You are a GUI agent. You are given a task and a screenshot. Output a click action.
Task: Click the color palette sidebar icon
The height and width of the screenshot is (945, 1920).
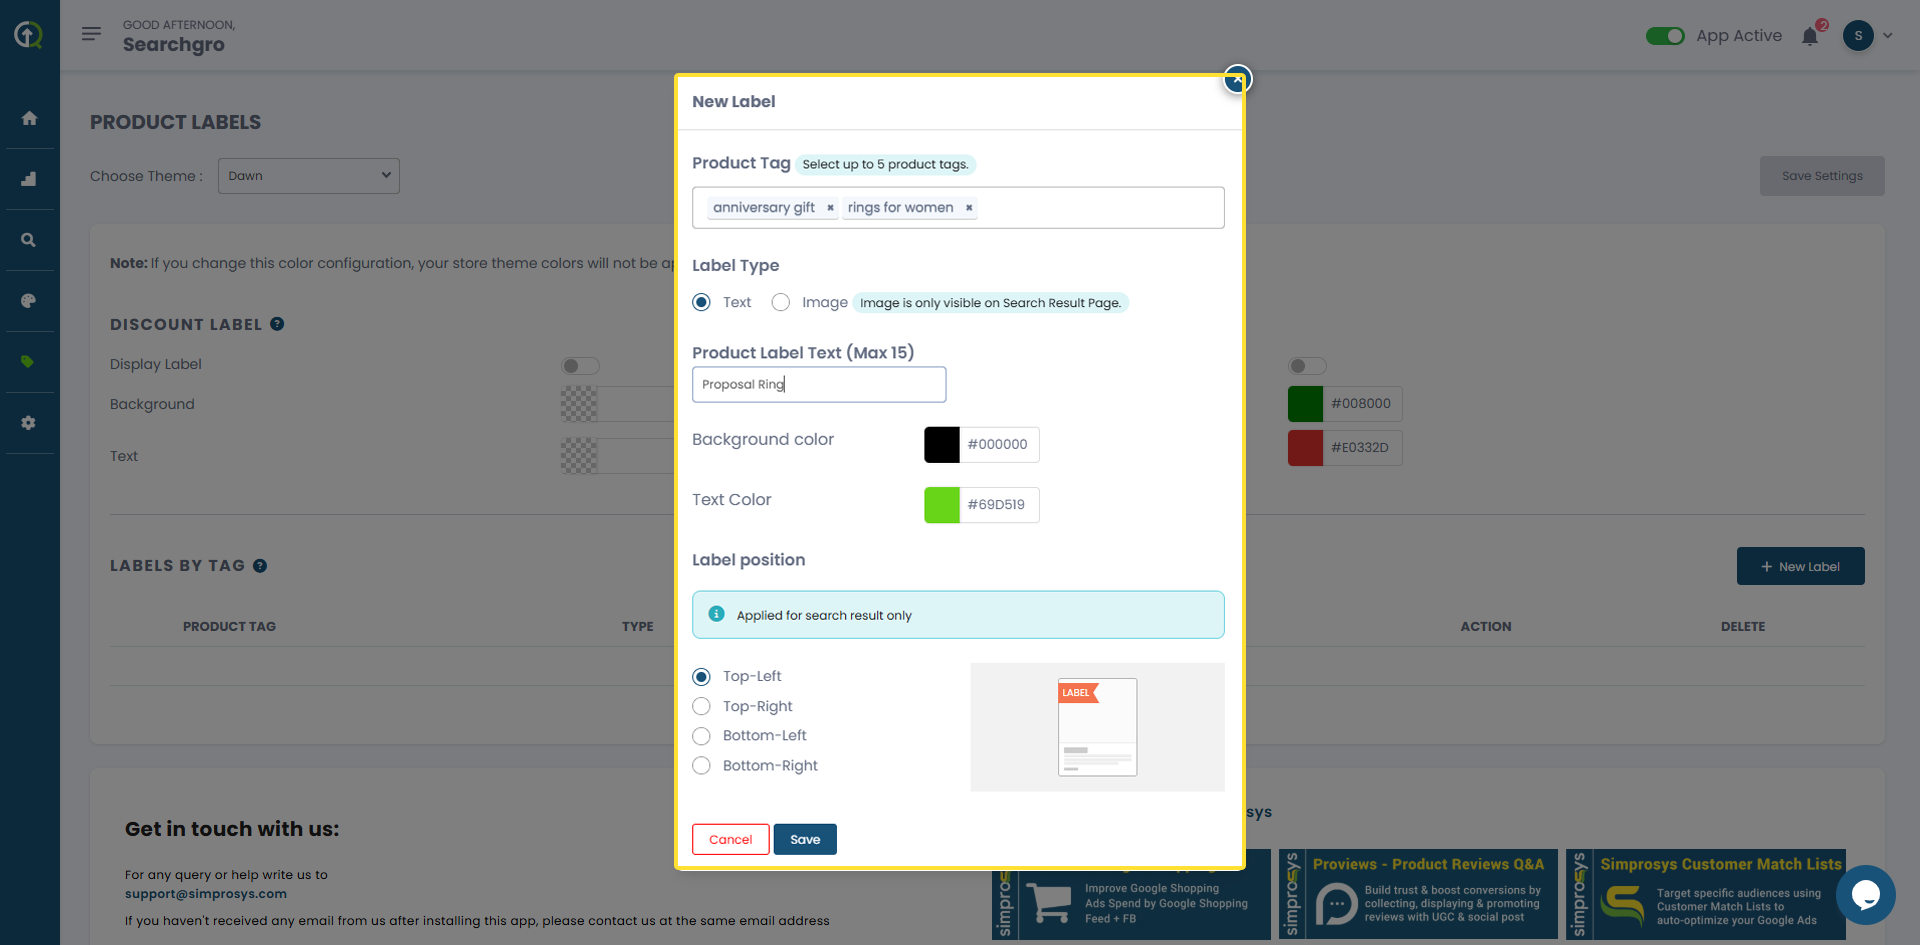[29, 301]
